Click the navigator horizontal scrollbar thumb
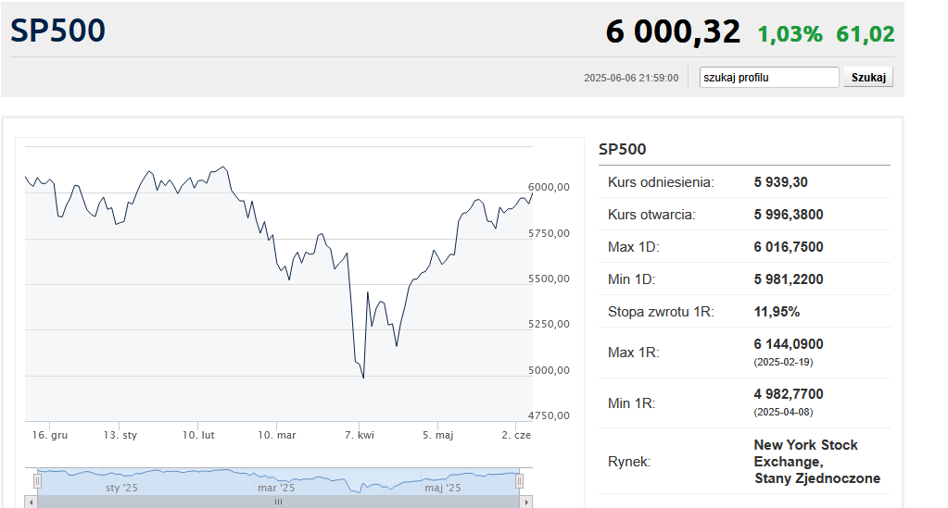The width and height of the screenshot is (948, 508). tap(278, 502)
